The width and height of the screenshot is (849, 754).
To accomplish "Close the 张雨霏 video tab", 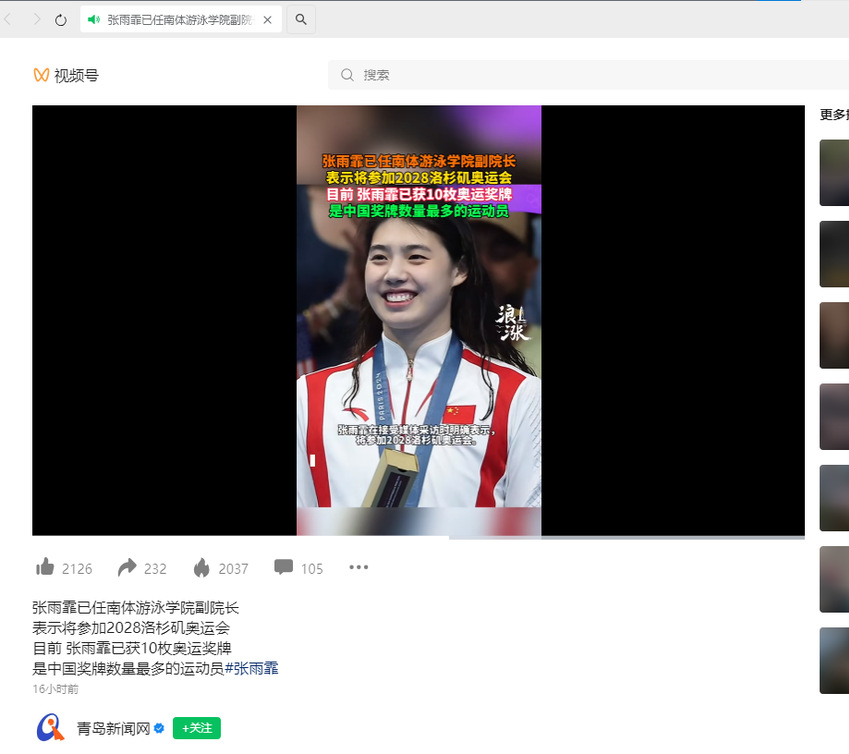I will point(267,20).
